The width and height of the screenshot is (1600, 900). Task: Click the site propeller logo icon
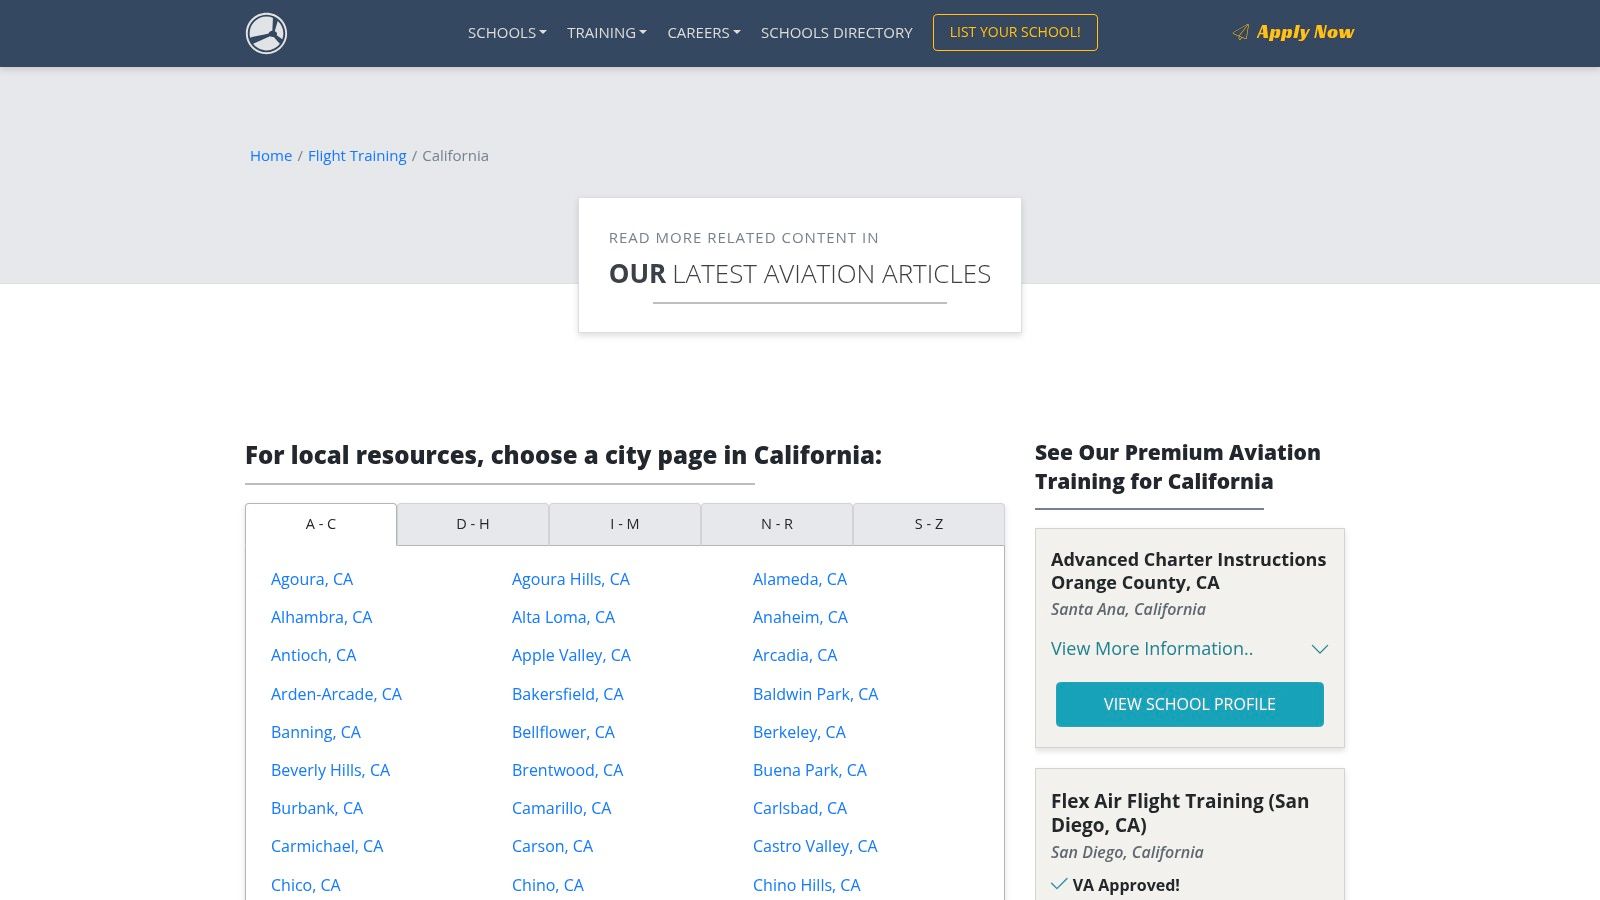point(266,33)
